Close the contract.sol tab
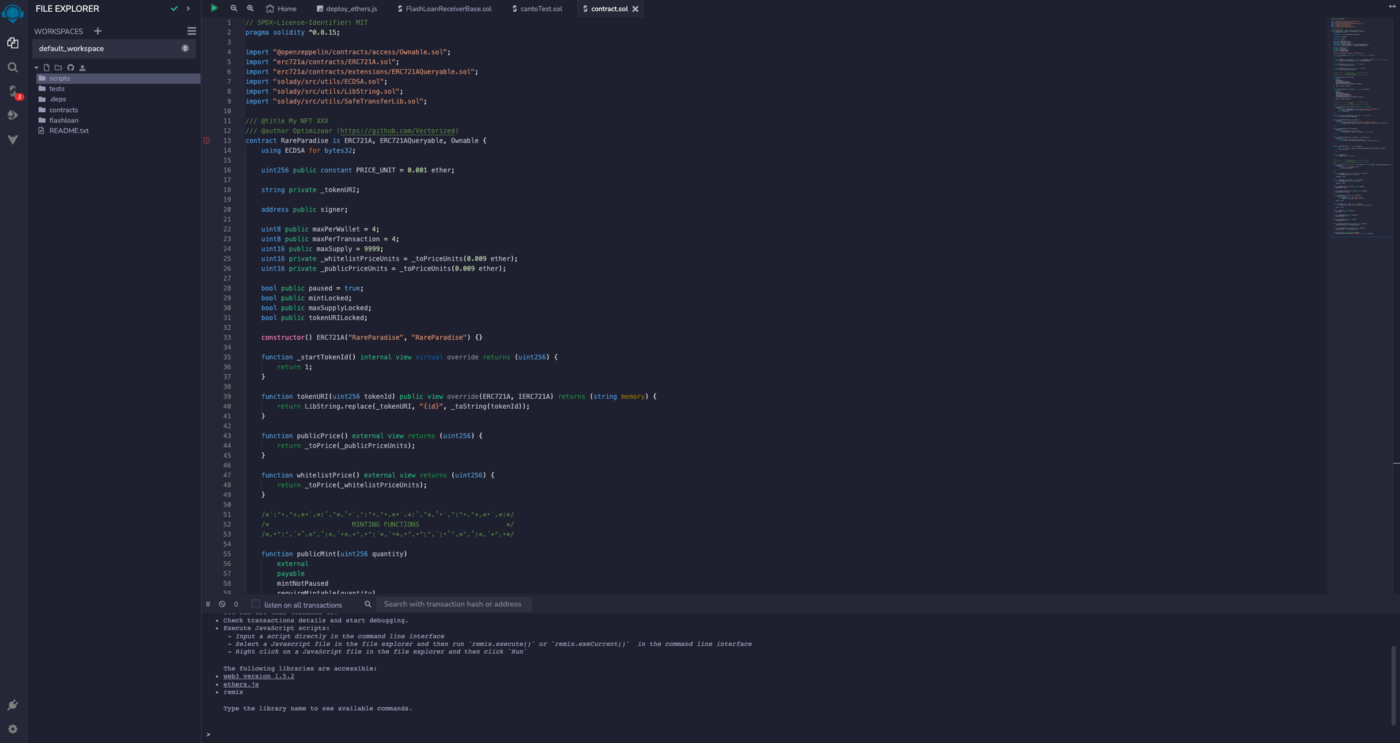This screenshot has width=1400, height=743. (x=635, y=8)
